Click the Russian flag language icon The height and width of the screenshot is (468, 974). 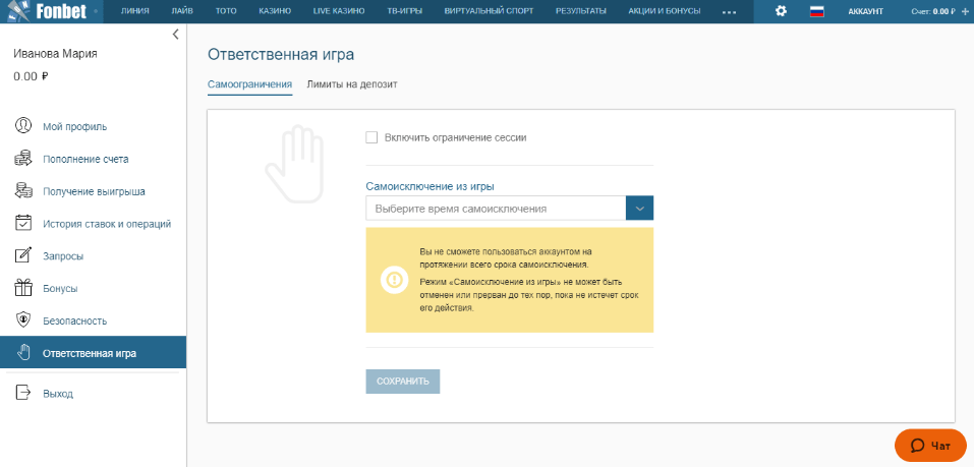pos(816,11)
